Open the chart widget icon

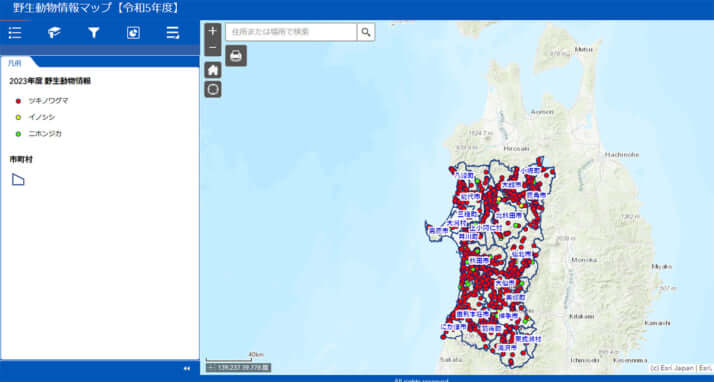[x=133, y=33]
